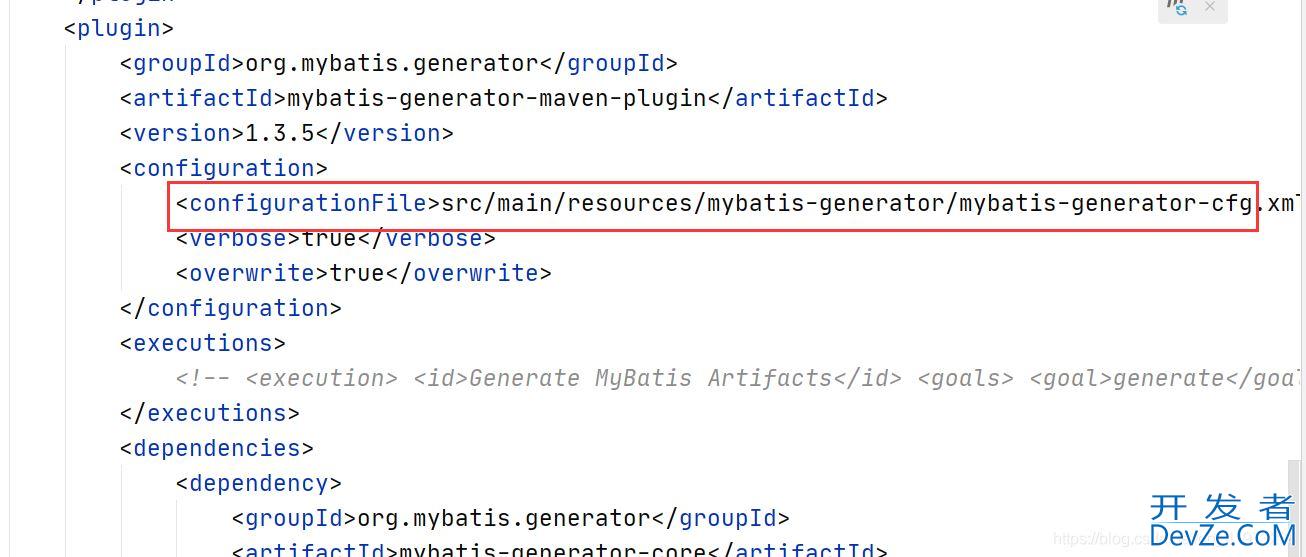Image resolution: width=1306 pixels, height=557 pixels.
Task: Click the opening <configuration> tag
Action: tap(224, 168)
